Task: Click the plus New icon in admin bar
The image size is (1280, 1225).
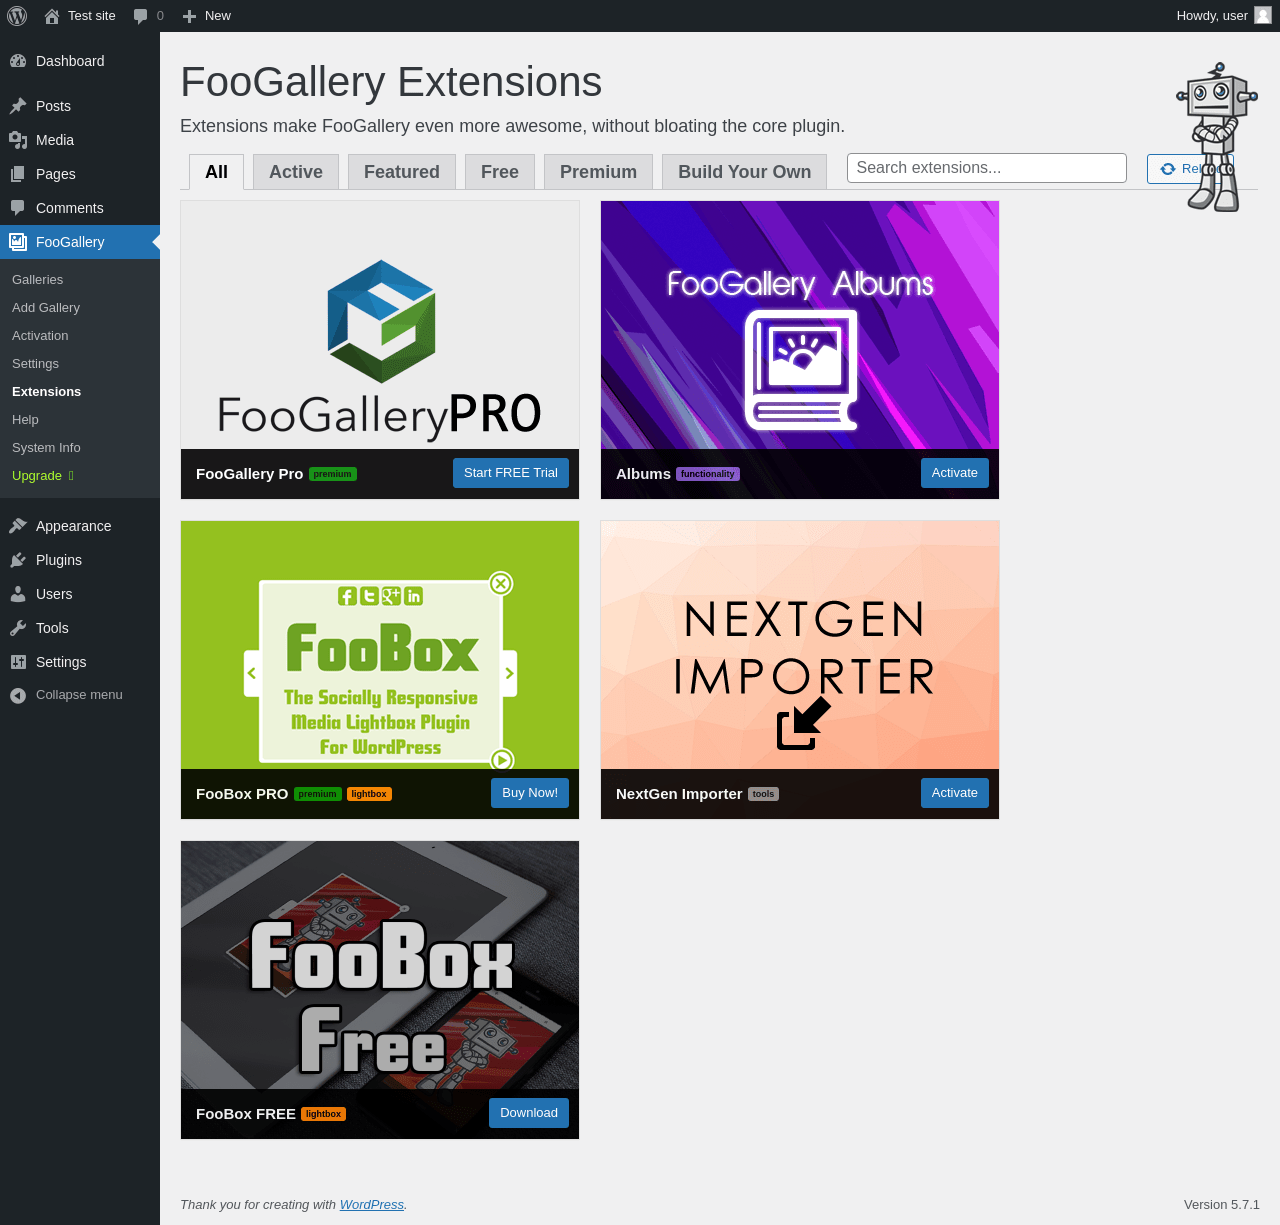Action: (x=189, y=16)
